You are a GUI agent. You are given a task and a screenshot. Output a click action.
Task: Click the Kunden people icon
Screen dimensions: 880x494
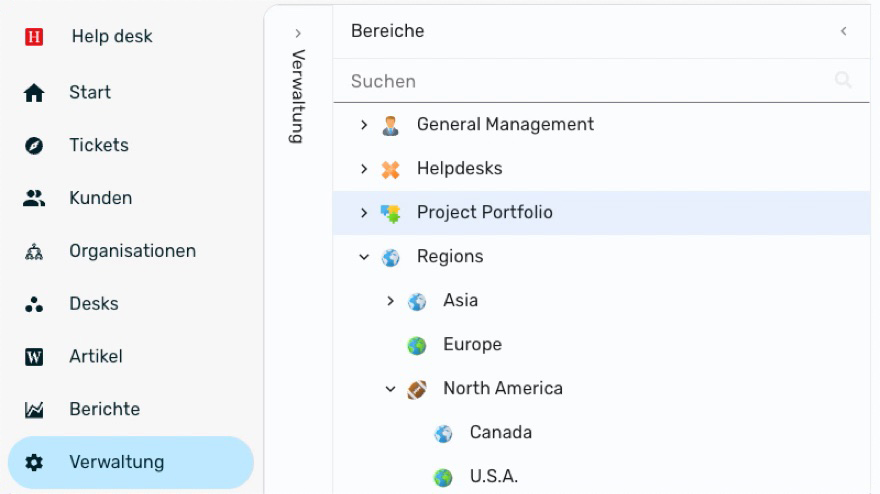coord(33,198)
